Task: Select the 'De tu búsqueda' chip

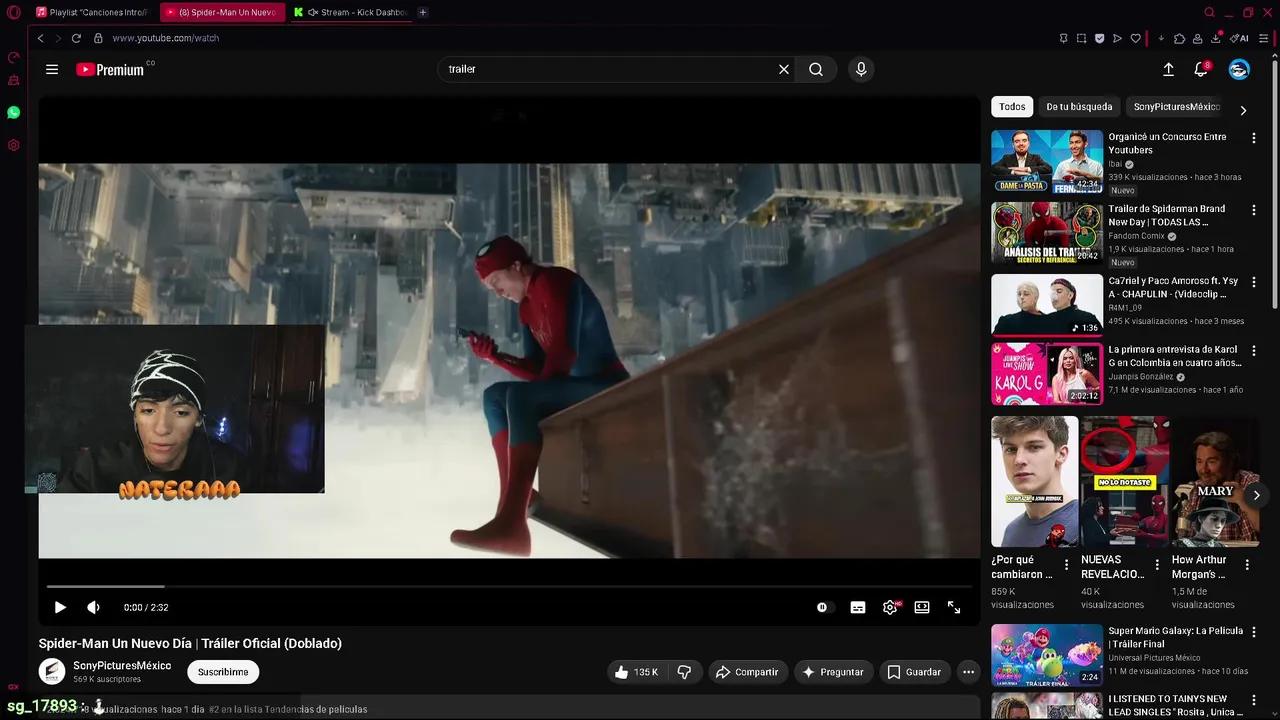Action: pyautogui.click(x=1079, y=107)
